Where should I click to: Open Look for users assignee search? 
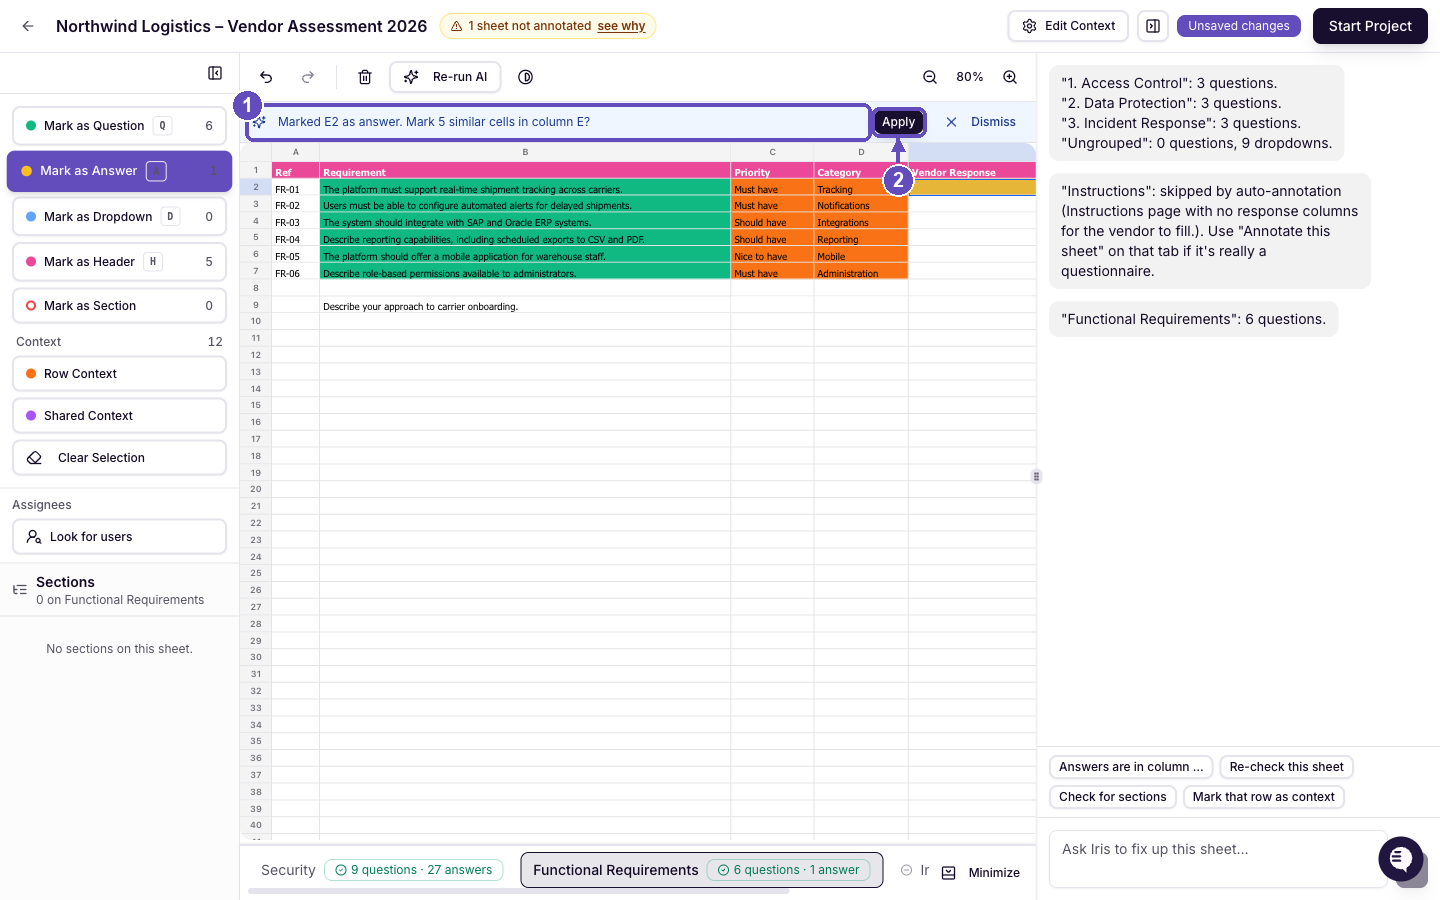[119, 537]
